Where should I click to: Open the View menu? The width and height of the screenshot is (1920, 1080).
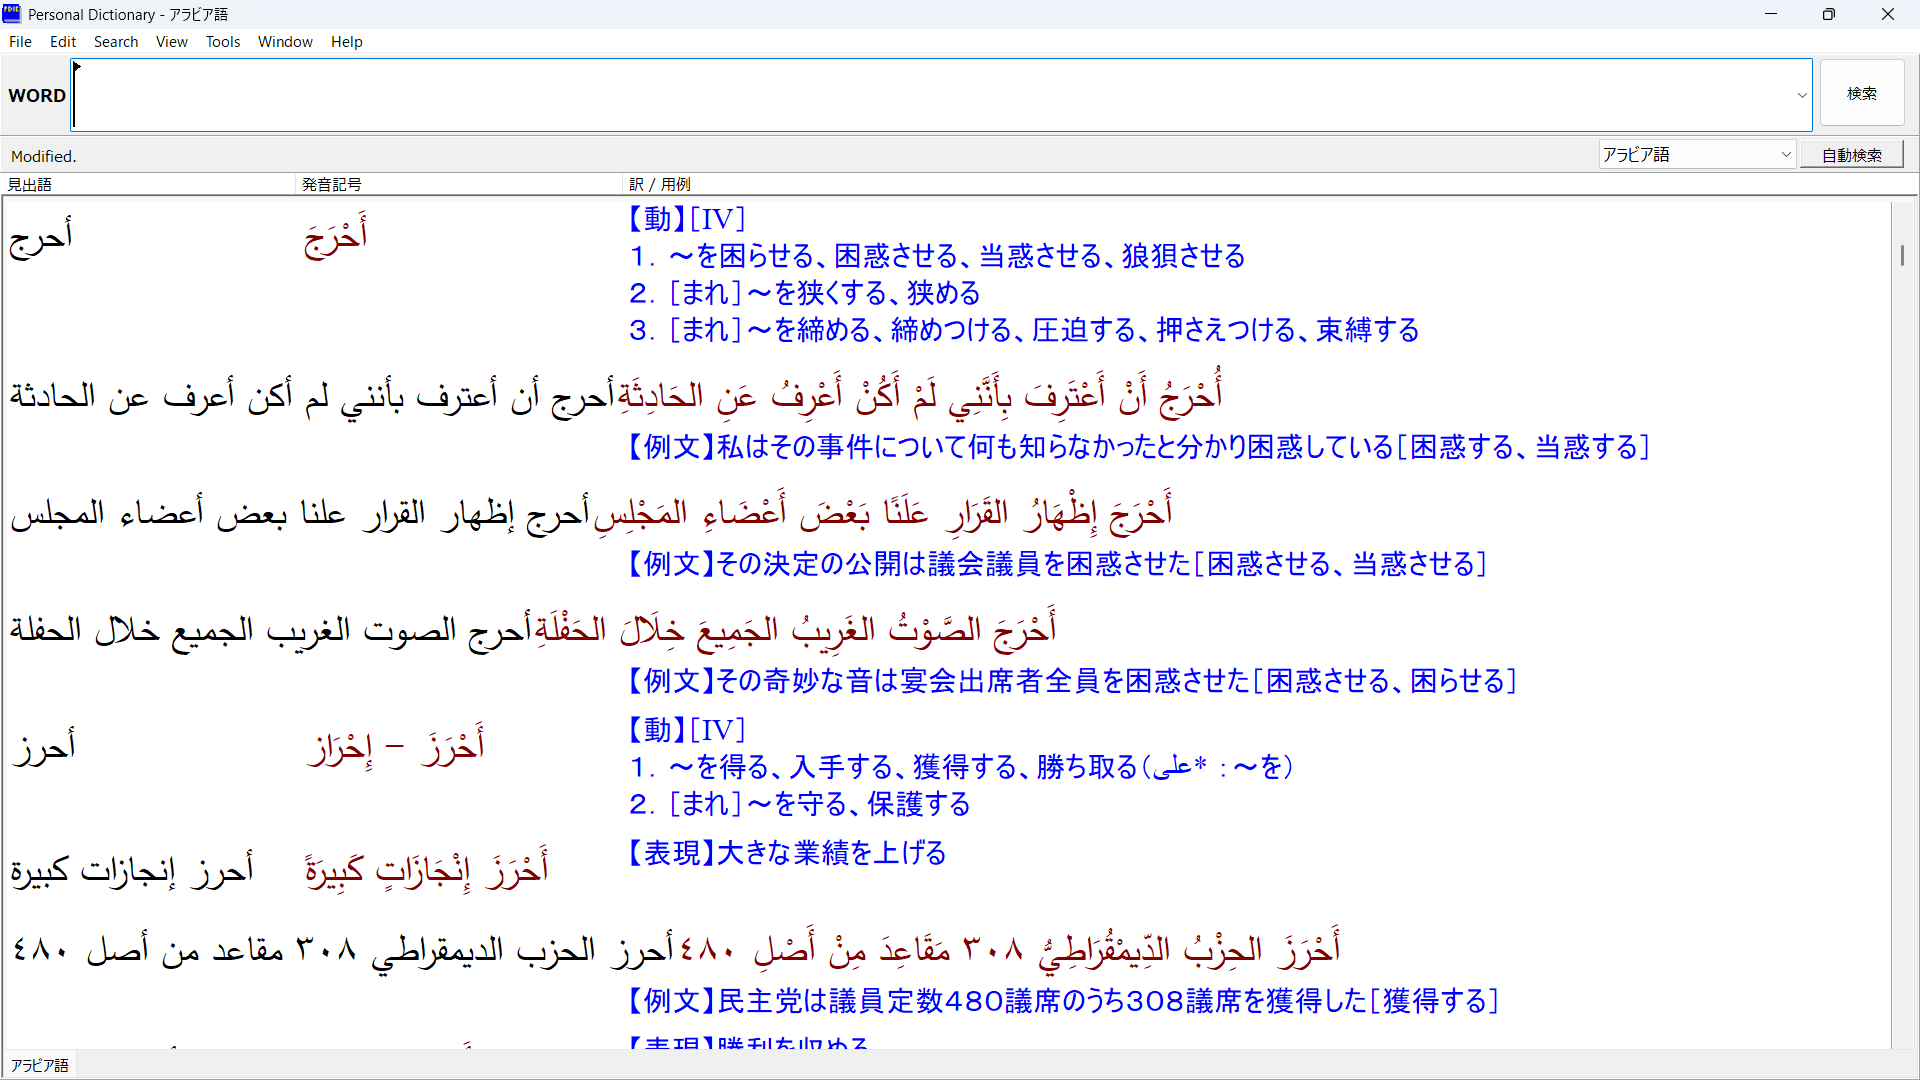pyautogui.click(x=172, y=42)
